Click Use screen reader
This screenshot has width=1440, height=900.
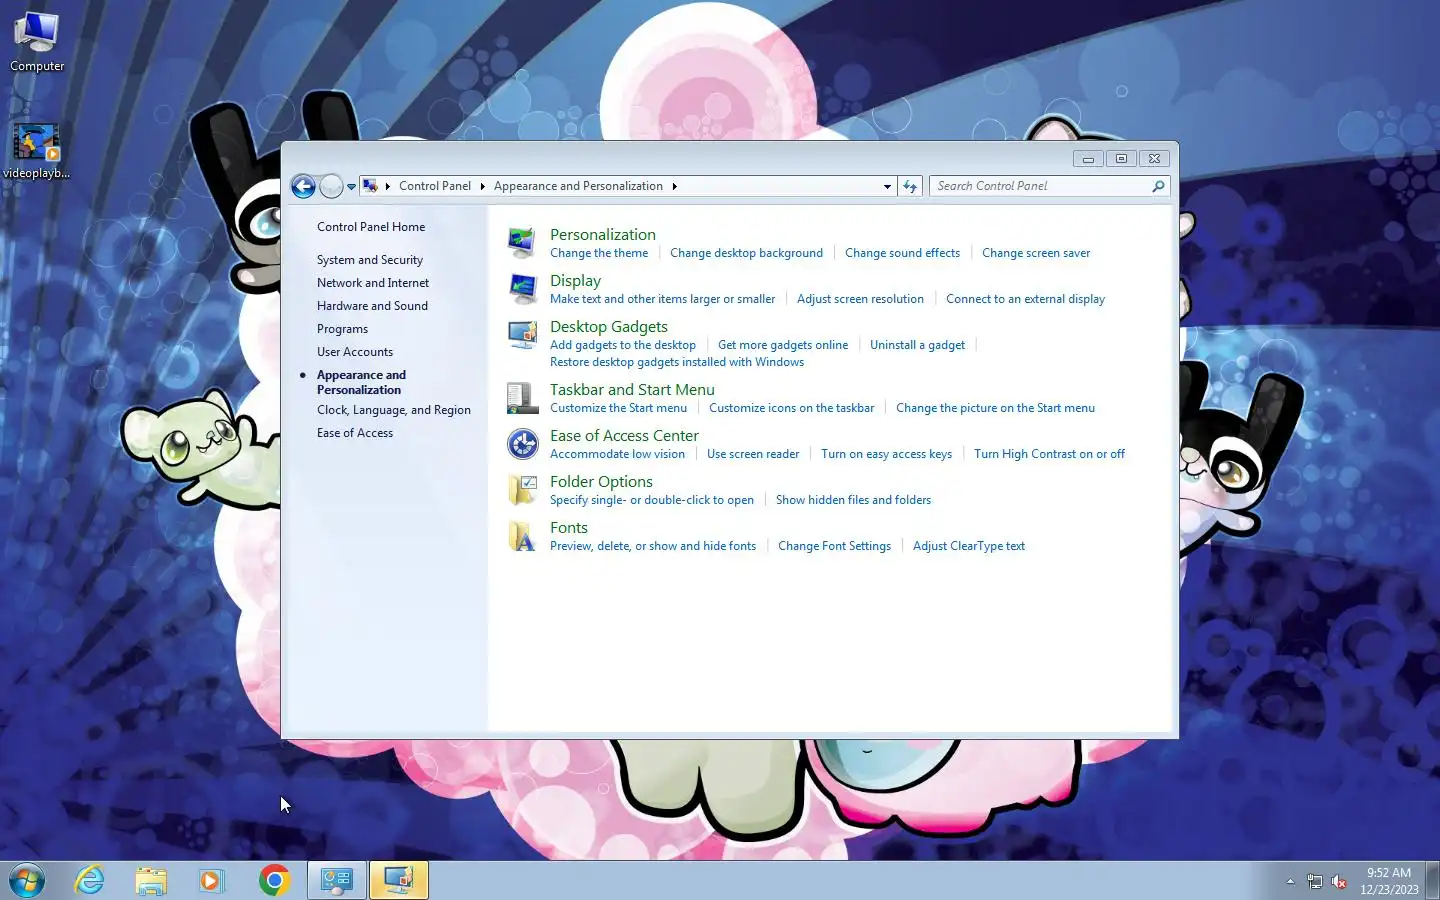[x=753, y=454]
